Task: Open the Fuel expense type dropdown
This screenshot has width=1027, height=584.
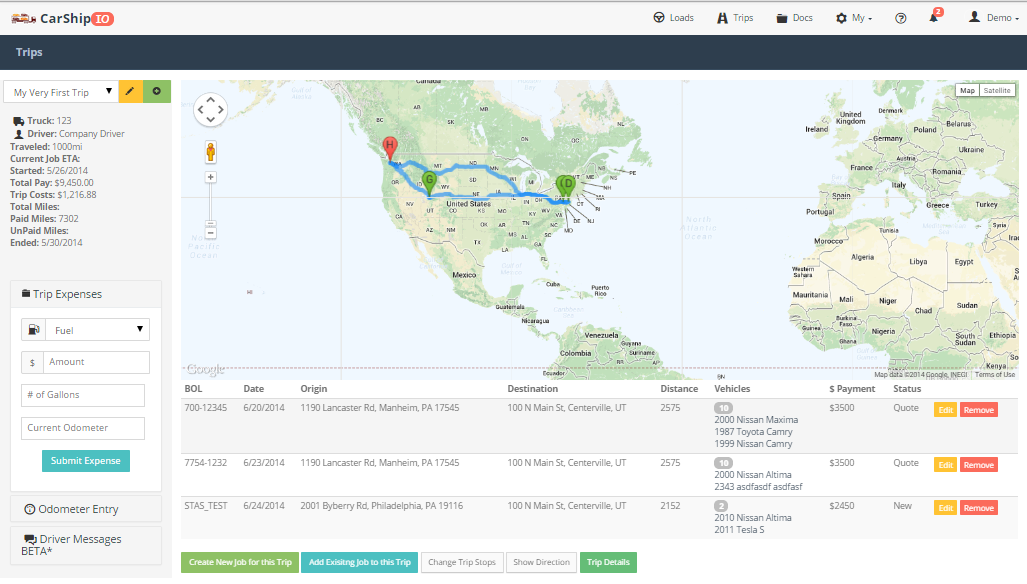Action: (x=96, y=330)
